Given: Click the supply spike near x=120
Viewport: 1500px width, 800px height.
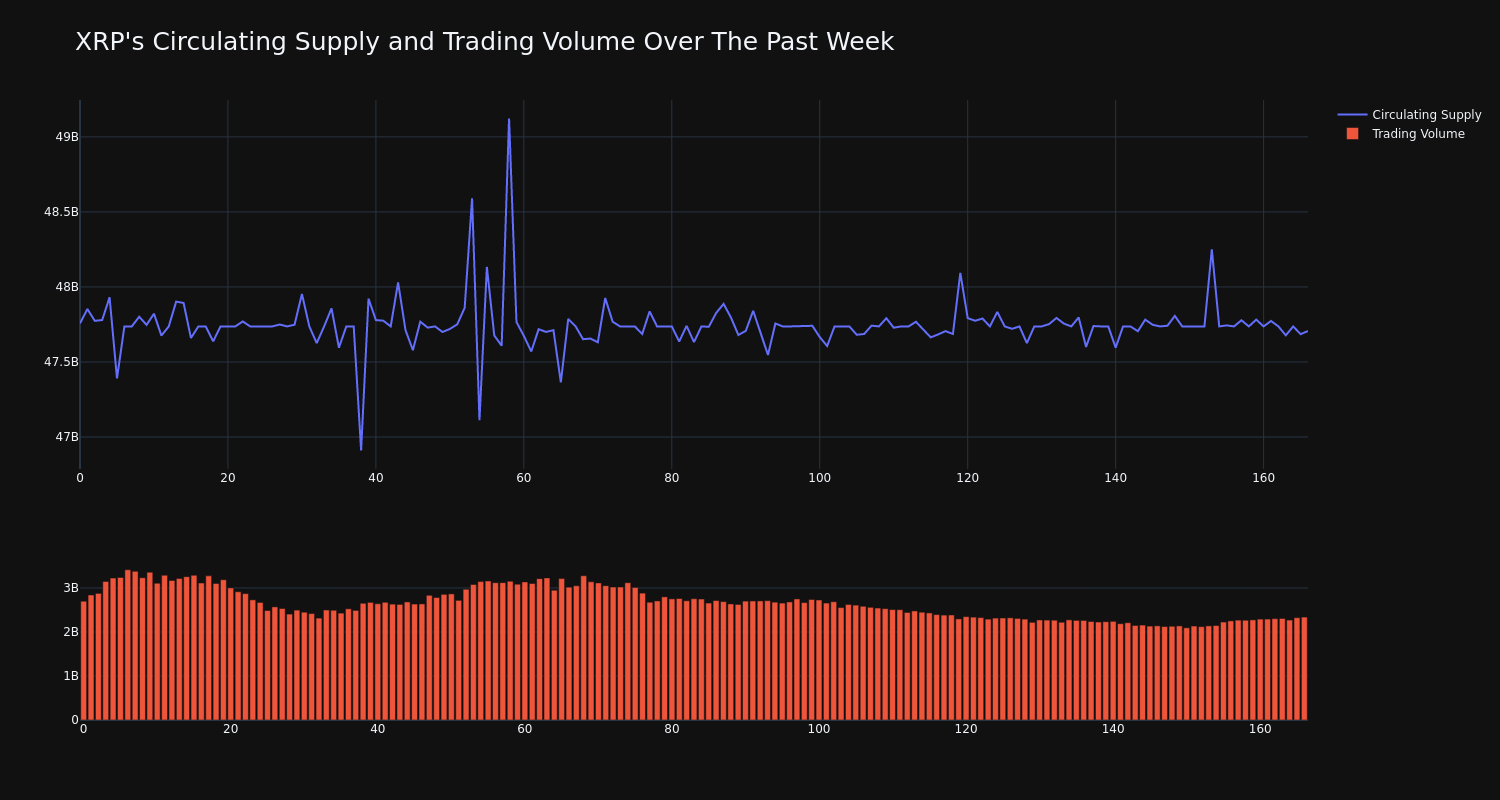Looking at the screenshot, I should tap(960, 274).
